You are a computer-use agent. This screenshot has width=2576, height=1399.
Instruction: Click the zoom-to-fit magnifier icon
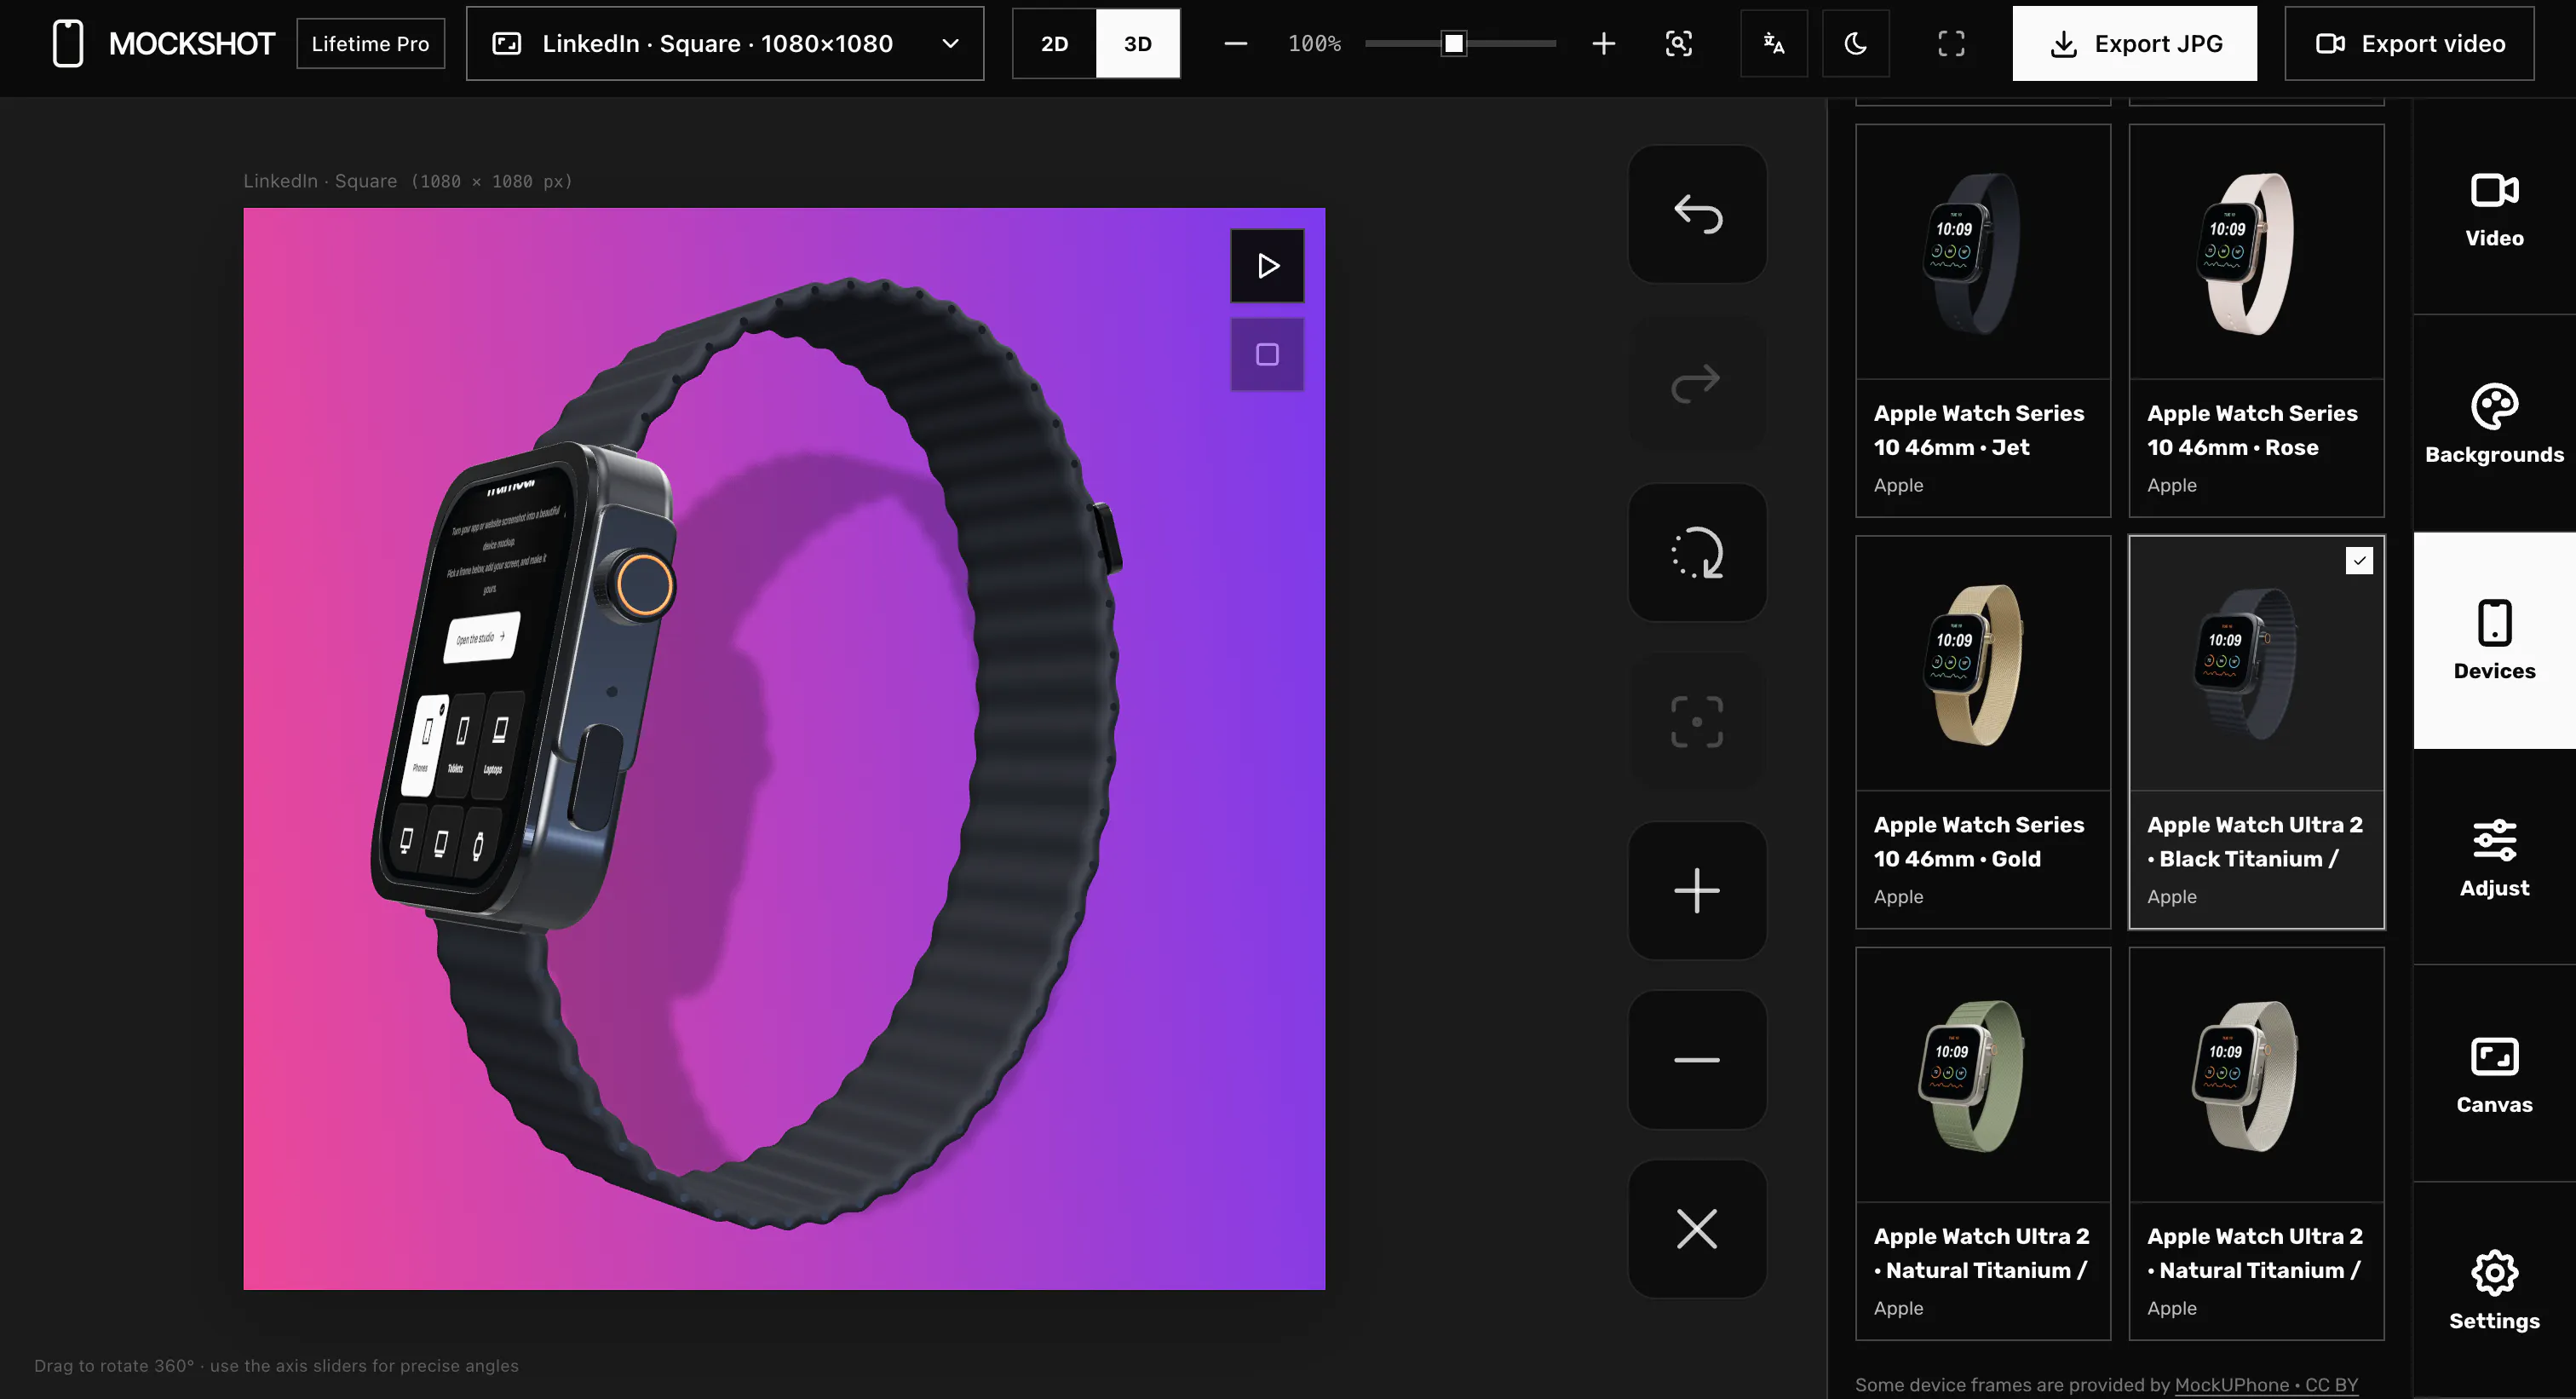(1679, 43)
